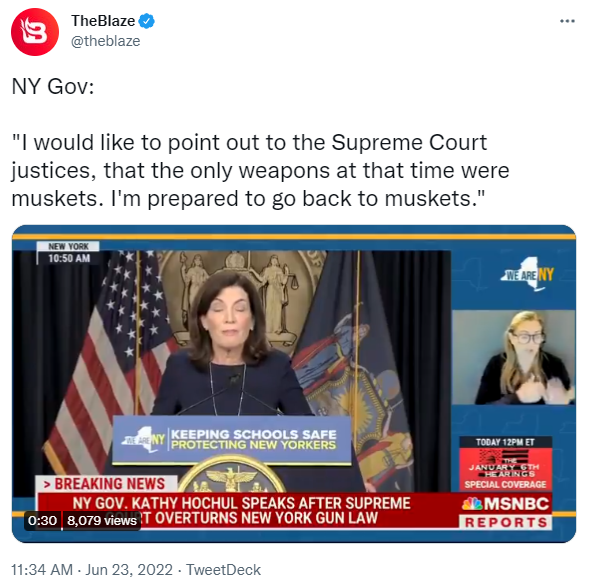Click the Keeping Schools Safe podium sign
591x588 pixels.
(x=232, y=440)
